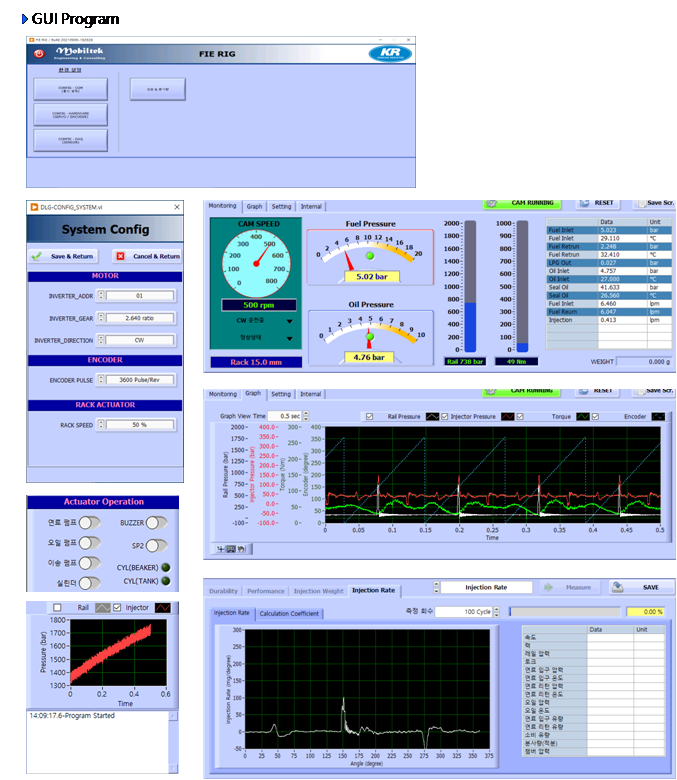
Task: Click the Cancel & Return button
Action: 147,256
